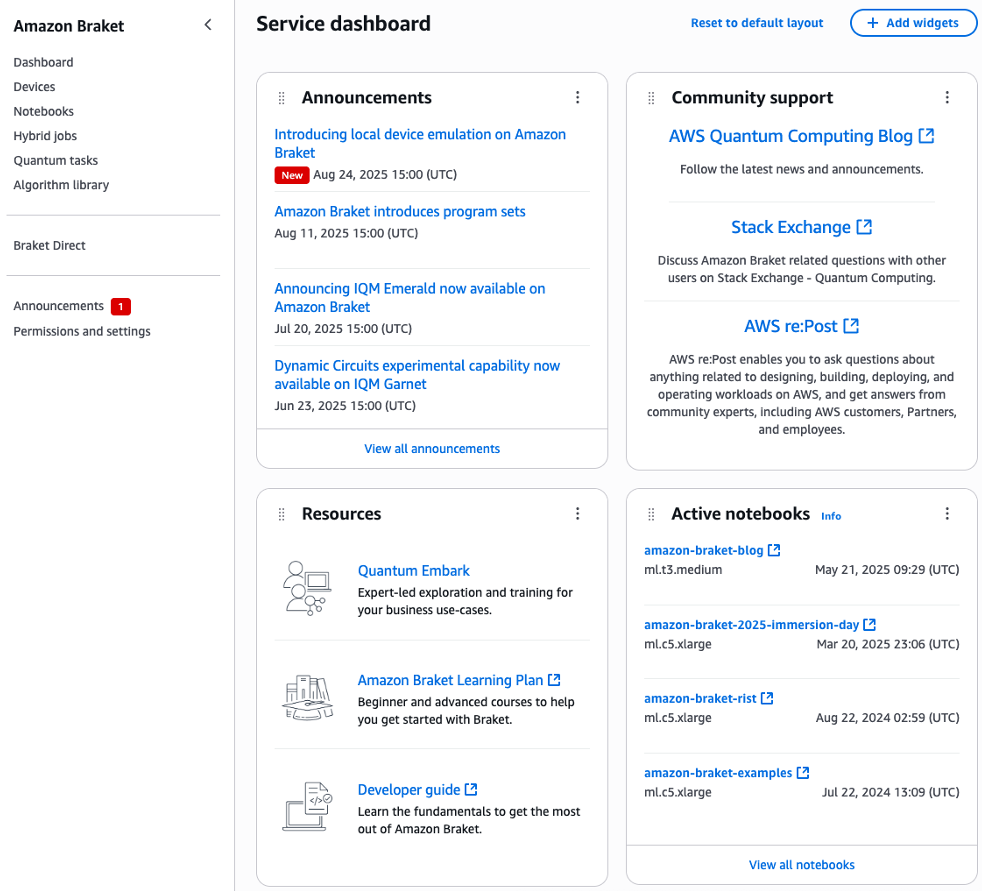Open AWS Quantum Computing Blog link
The height and width of the screenshot is (891, 982).
click(x=790, y=136)
